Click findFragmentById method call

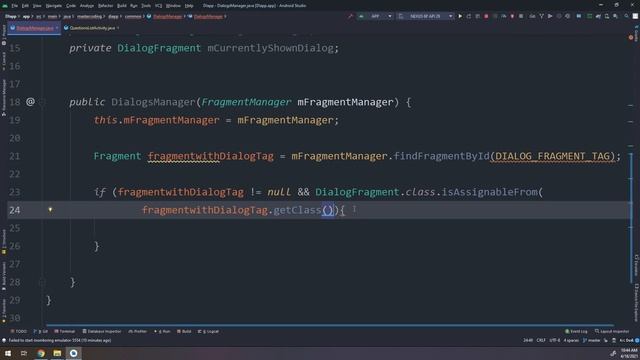[x=441, y=156]
